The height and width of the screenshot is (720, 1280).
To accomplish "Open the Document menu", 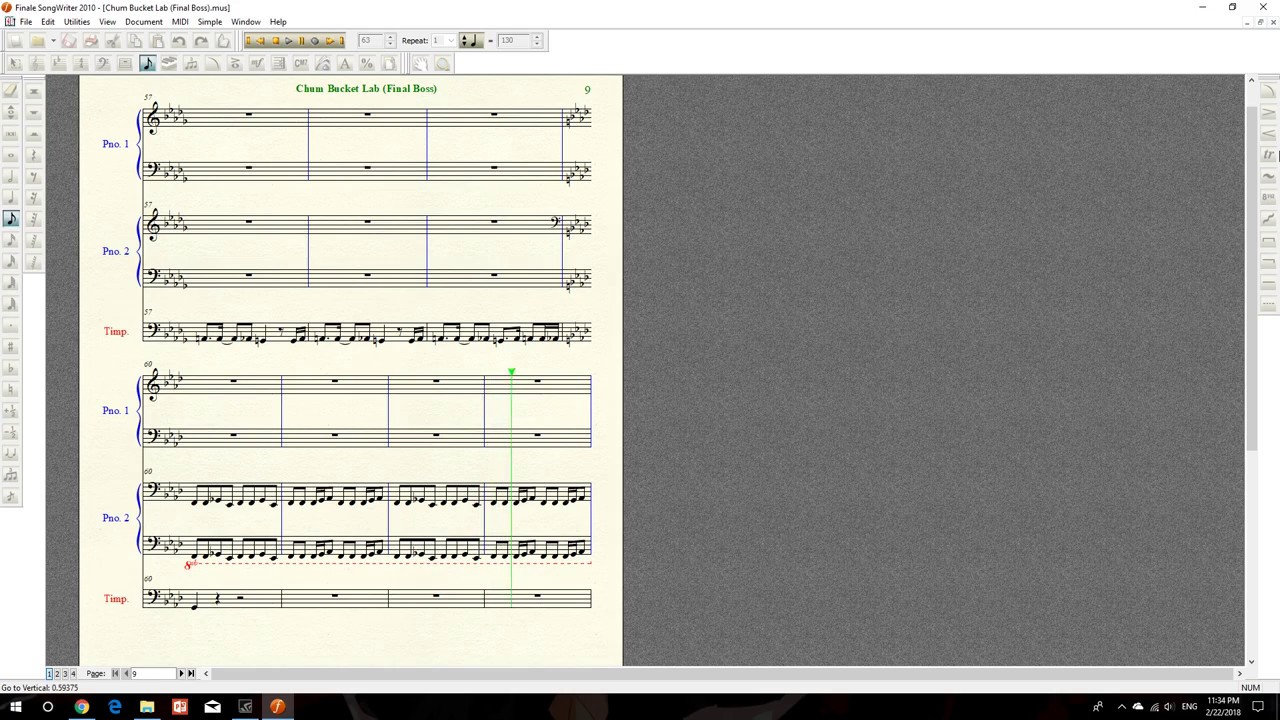I will click(144, 22).
